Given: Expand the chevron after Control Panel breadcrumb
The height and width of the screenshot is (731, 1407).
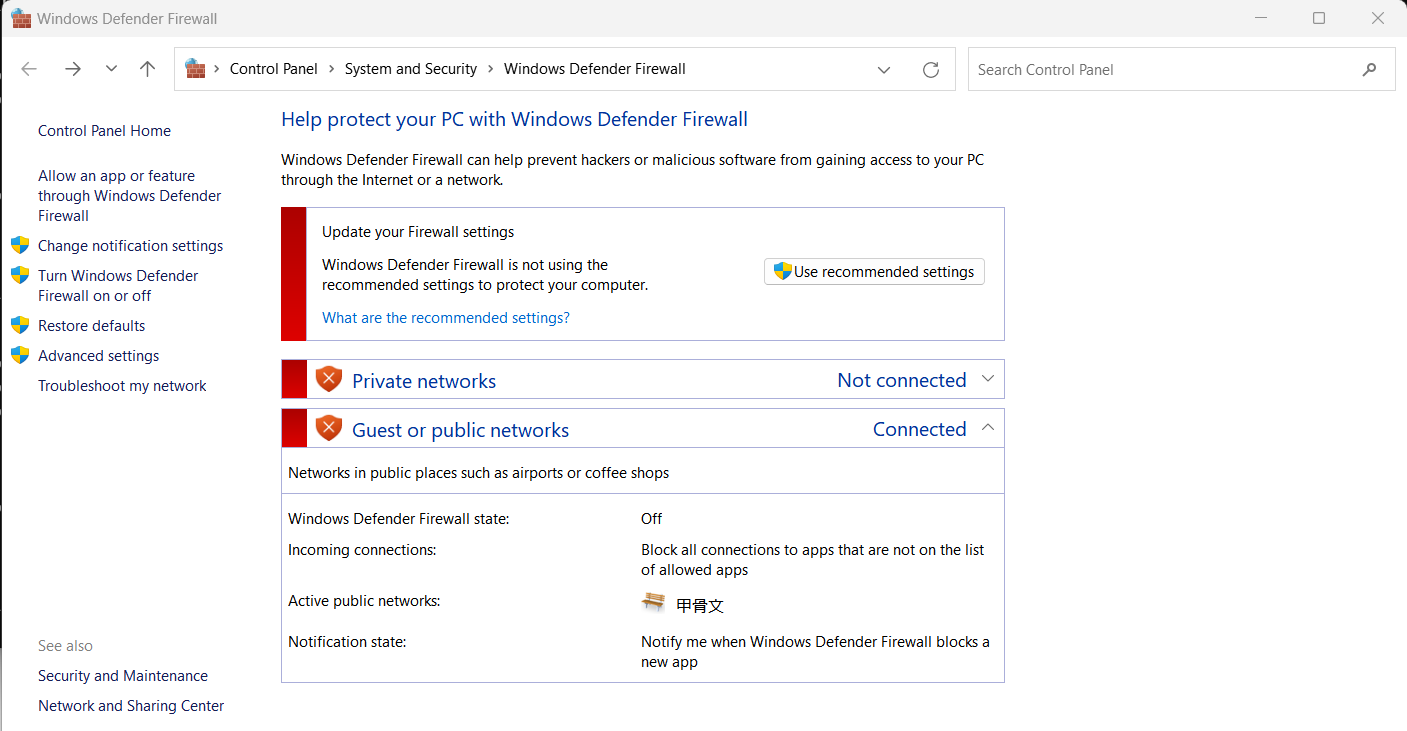Looking at the screenshot, I should click(x=331, y=69).
